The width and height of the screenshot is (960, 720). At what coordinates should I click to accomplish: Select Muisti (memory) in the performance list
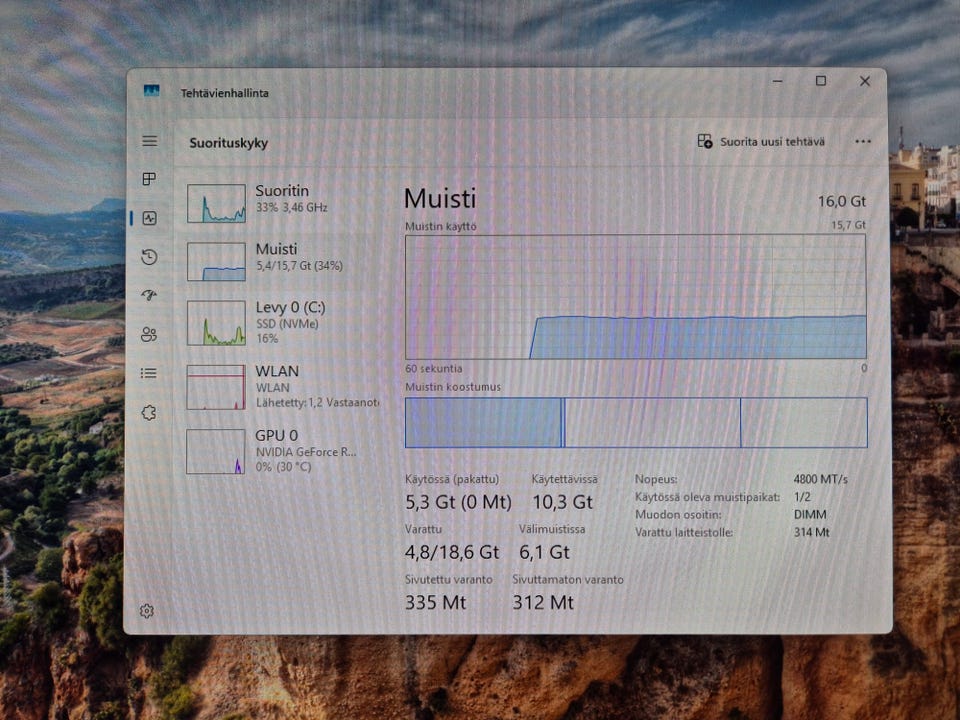280,260
